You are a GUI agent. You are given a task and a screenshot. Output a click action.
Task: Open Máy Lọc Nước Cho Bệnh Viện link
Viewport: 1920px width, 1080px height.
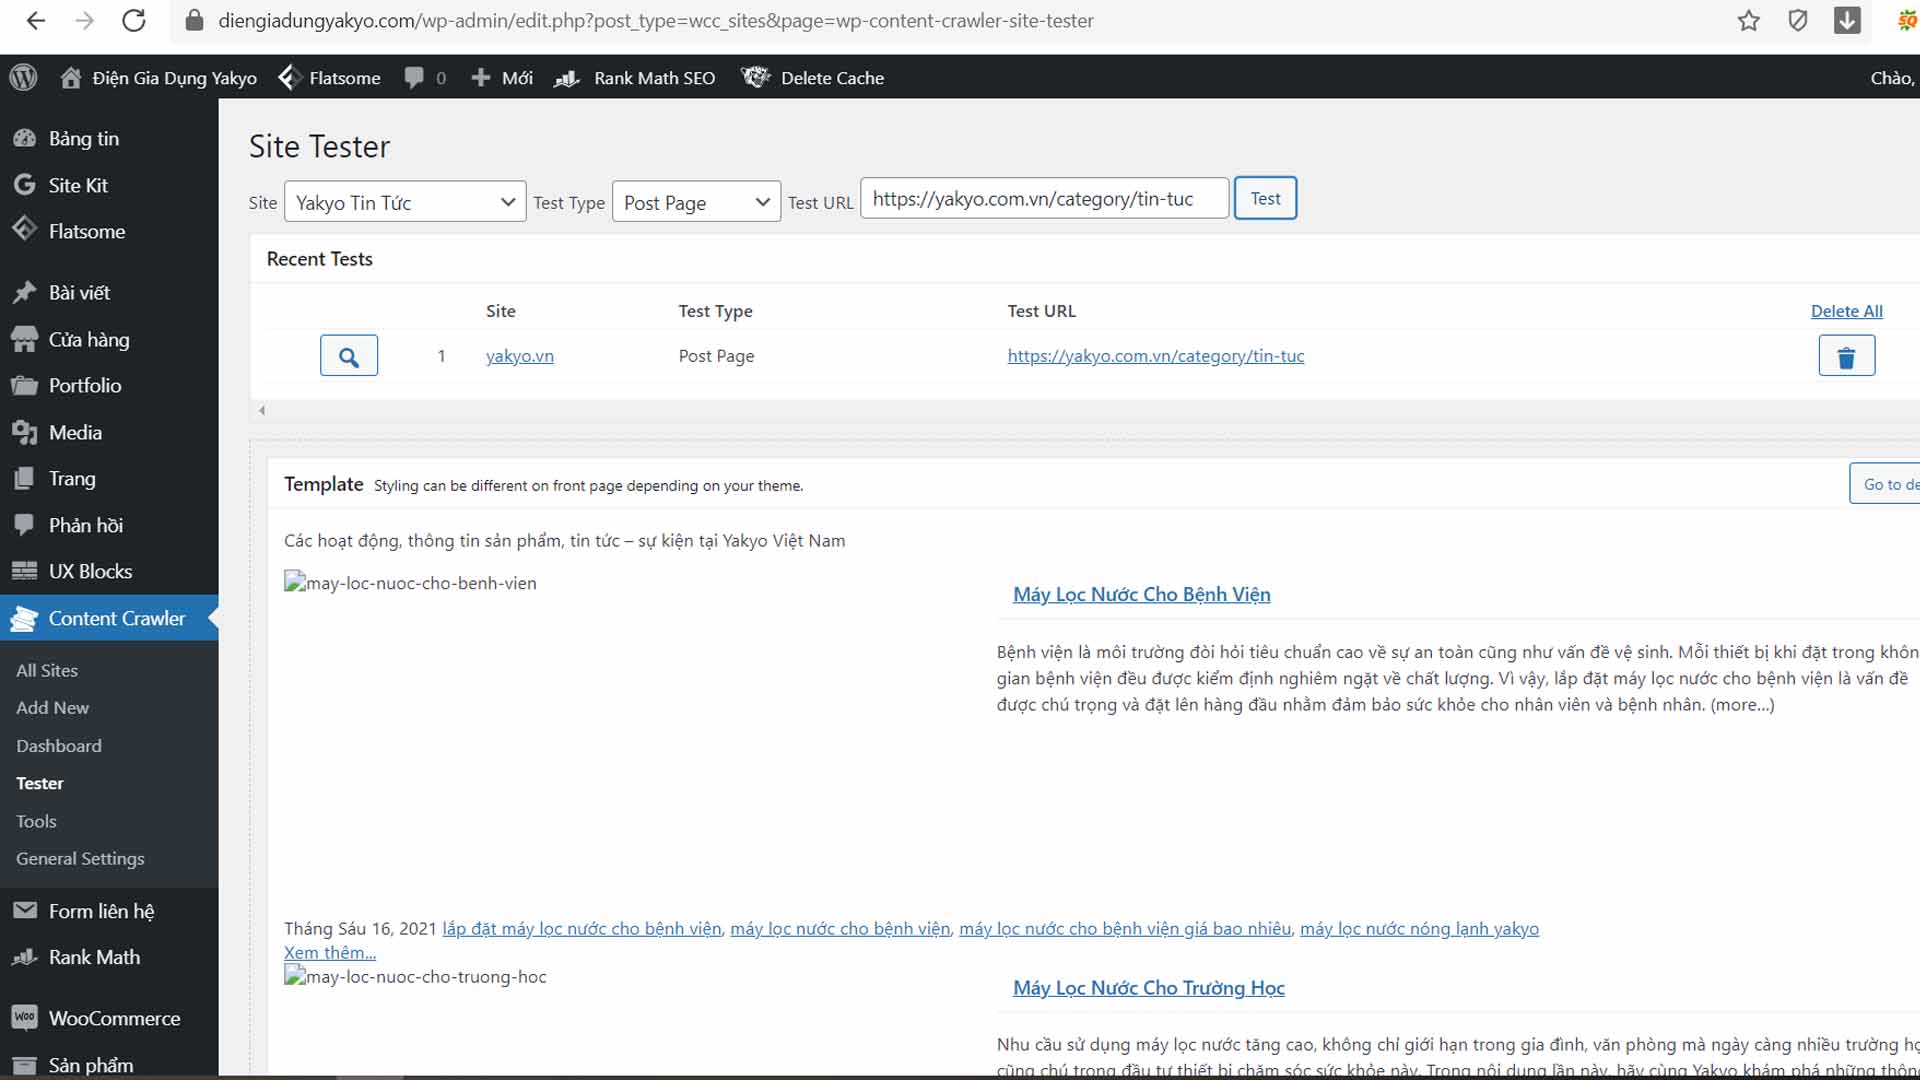(x=1141, y=594)
